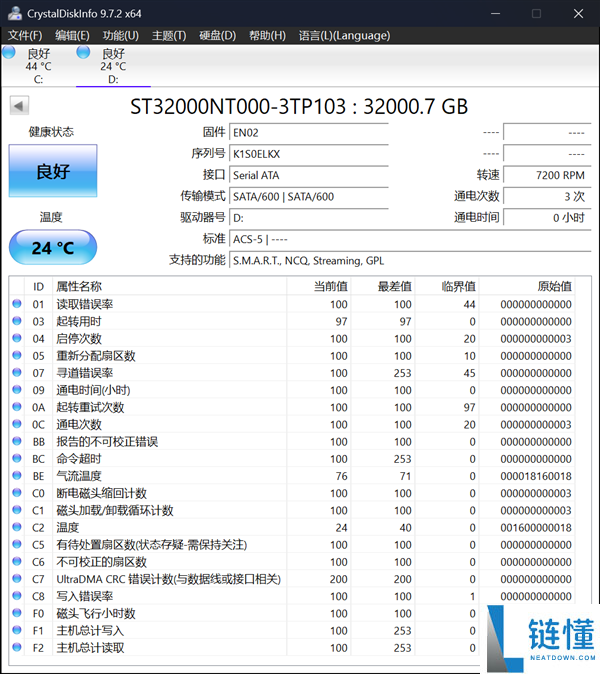This screenshot has width=600, height=674.
Task: Click status dot for 07 寻道错误率 row
Action: [17, 372]
